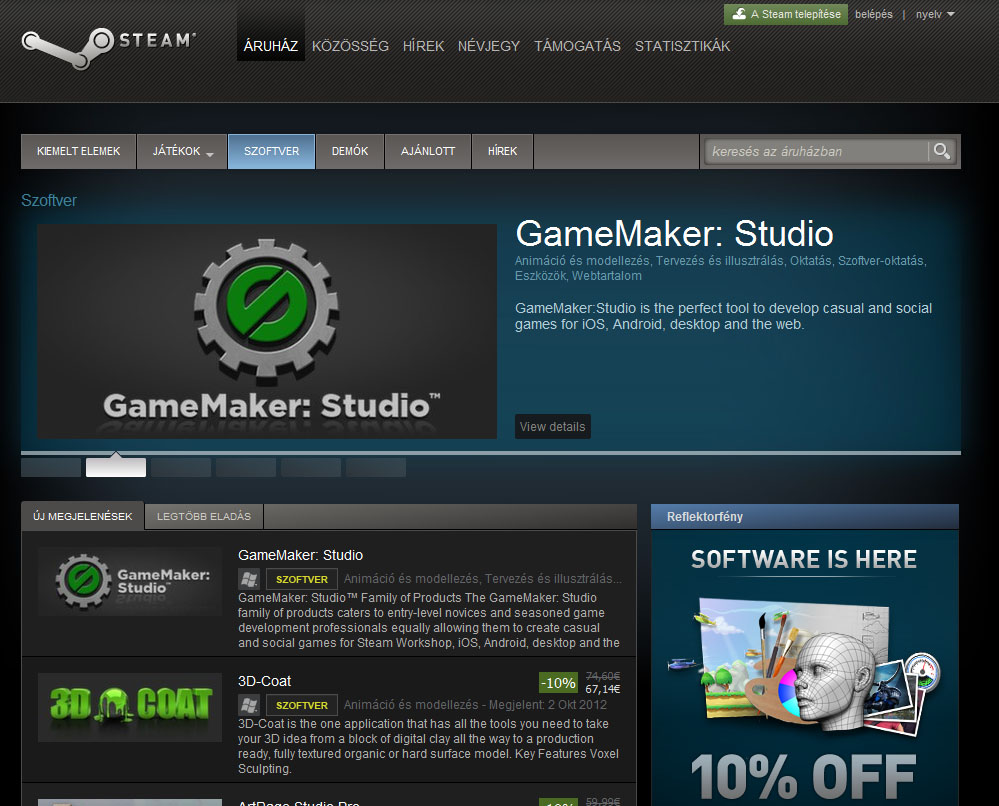Click the A Steam telepítése button
999x806 pixels.
click(x=786, y=14)
